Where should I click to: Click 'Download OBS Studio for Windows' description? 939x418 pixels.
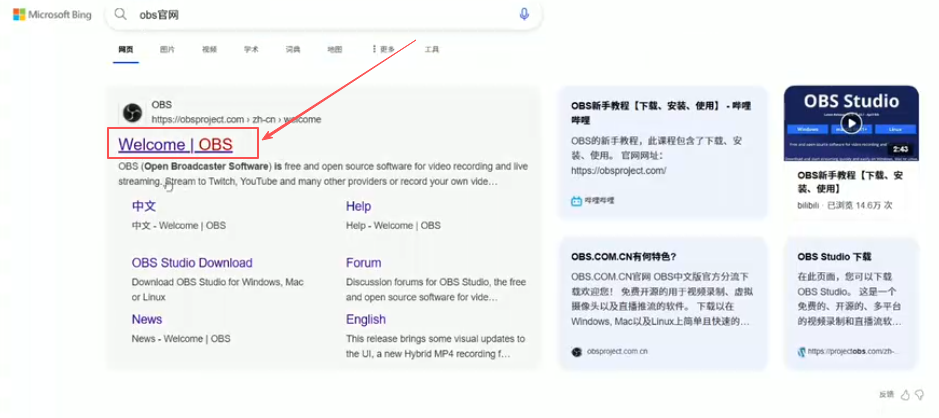click(x=218, y=289)
